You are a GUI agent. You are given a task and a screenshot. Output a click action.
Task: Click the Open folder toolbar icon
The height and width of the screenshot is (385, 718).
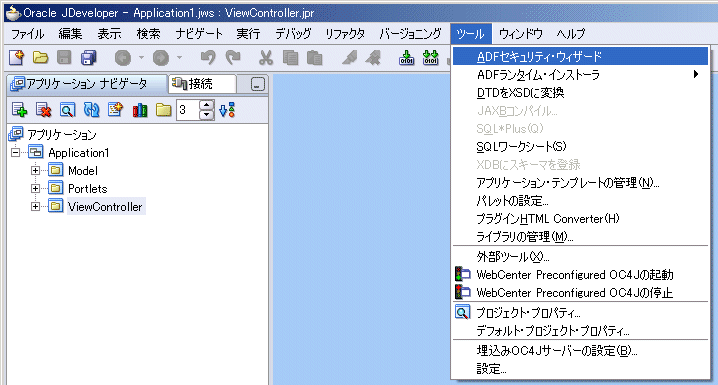[40, 58]
